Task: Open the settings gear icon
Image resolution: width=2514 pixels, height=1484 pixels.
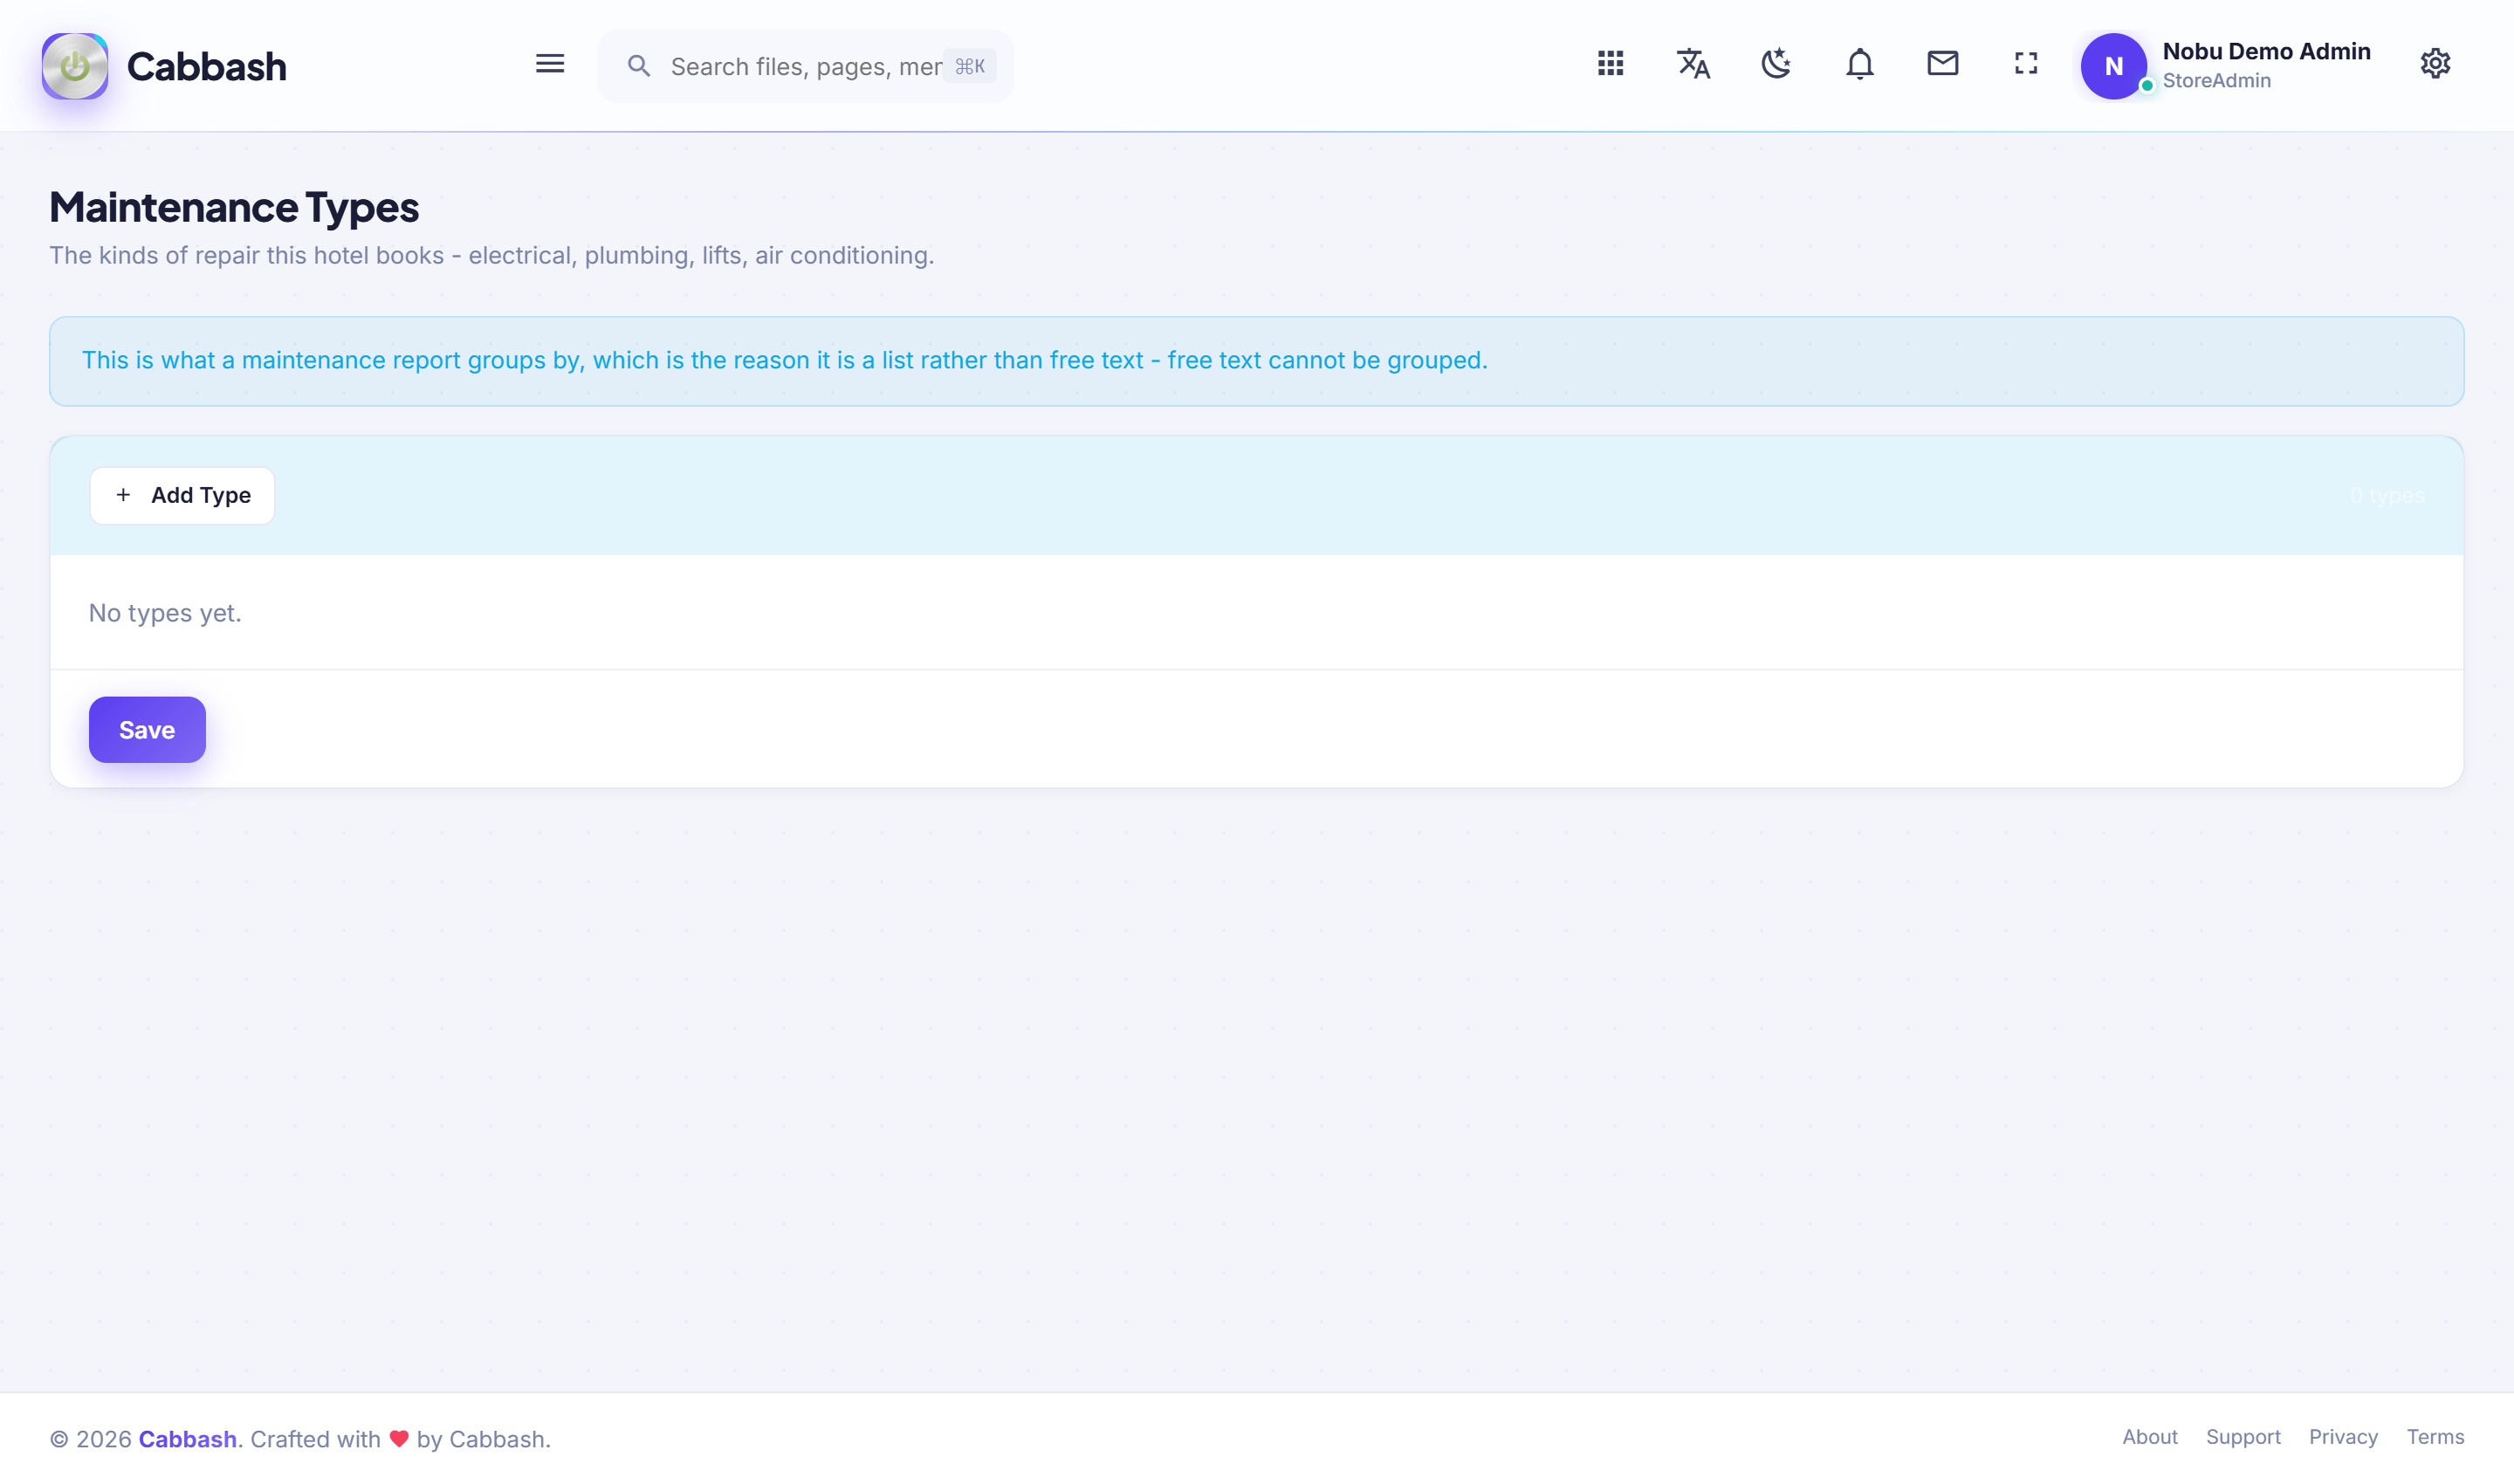Action: pos(2434,64)
